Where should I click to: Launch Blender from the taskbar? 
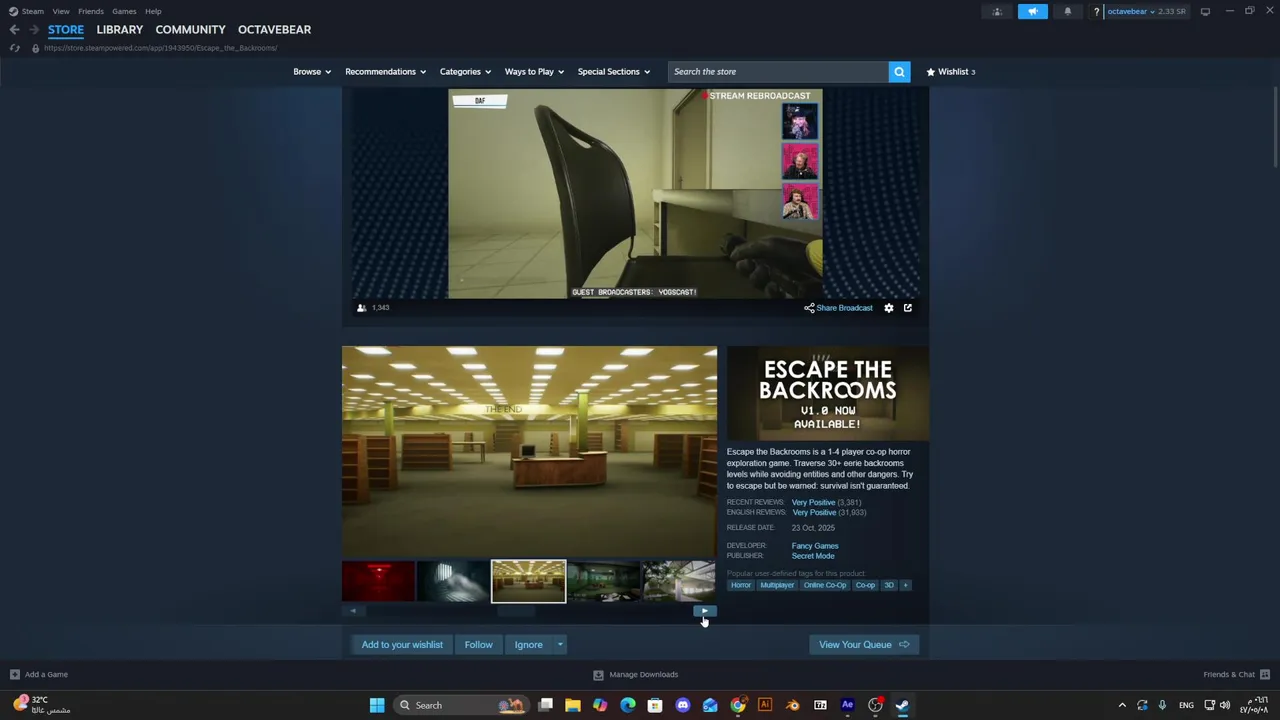[792, 706]
